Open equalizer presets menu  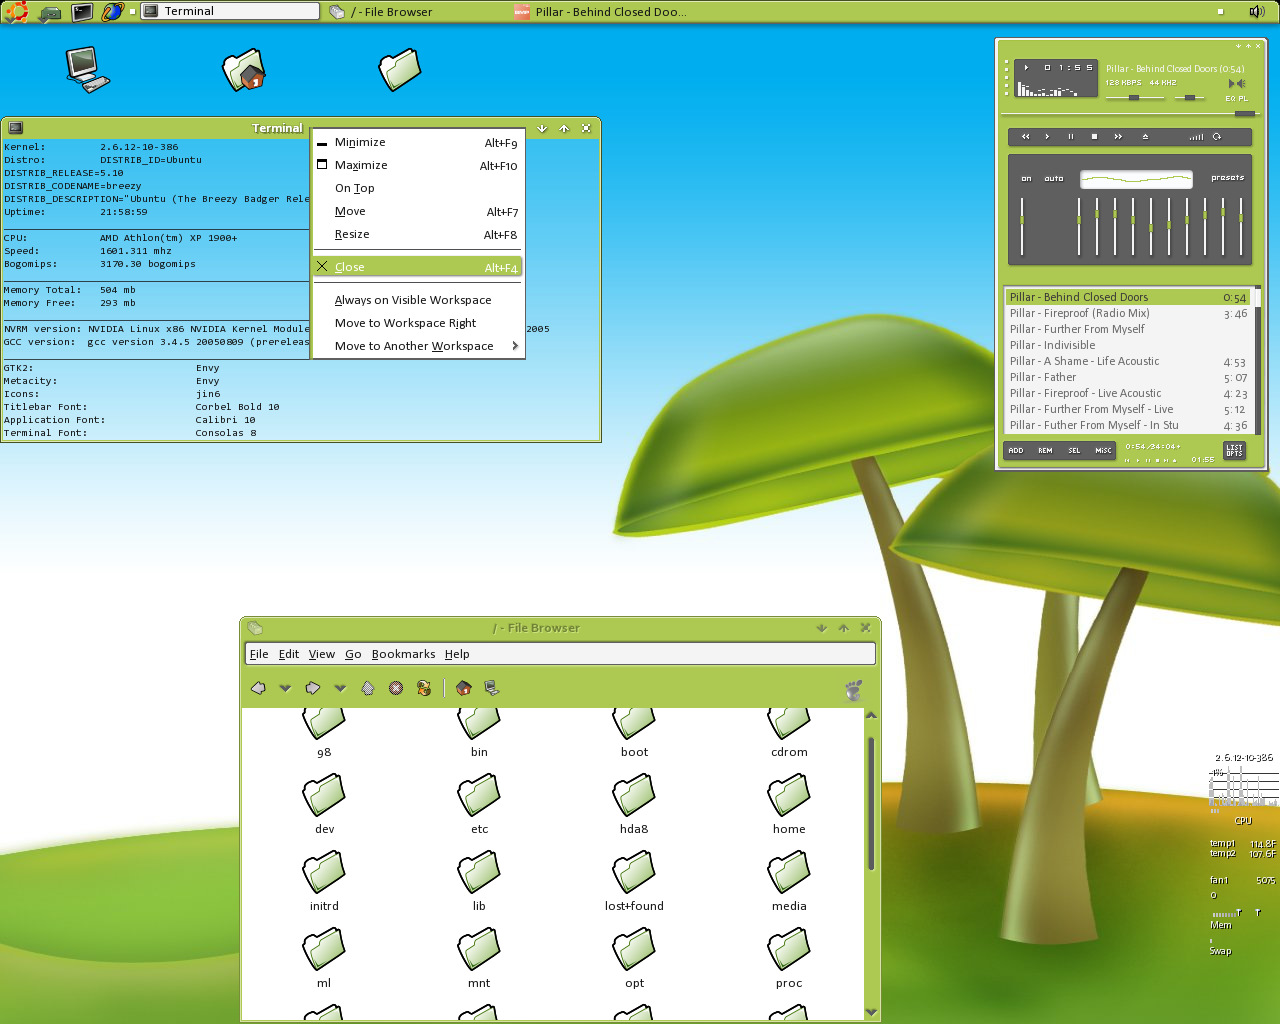pos(1227,178)
